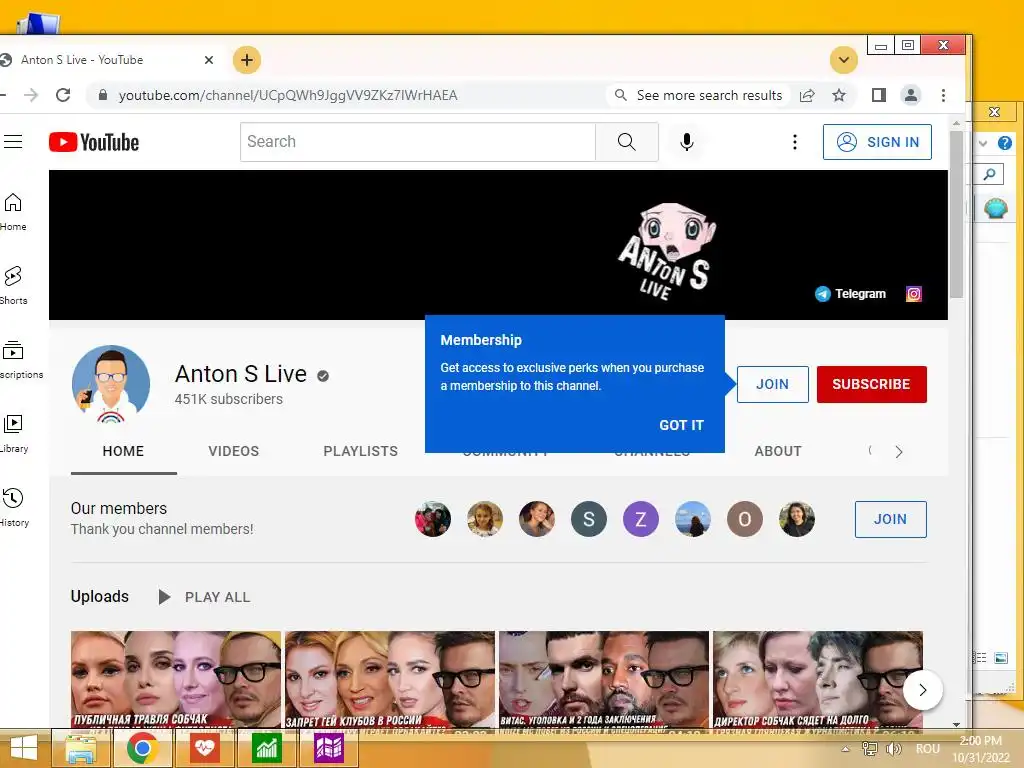This screenshot has width=1024, height=768.
Task: Switch to the About channel tab
Action: tap(778, 451)
